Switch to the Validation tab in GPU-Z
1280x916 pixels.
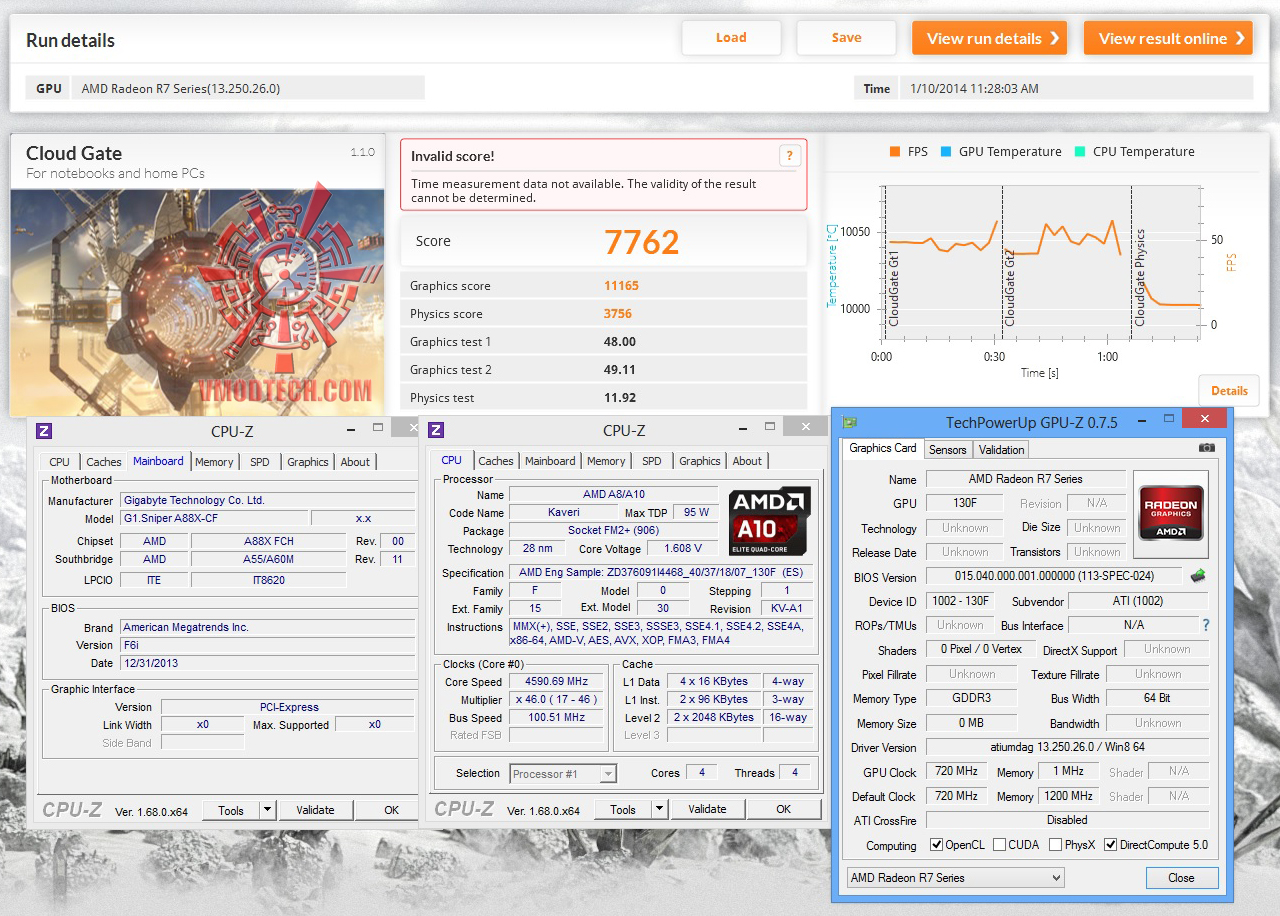(x=1001, y=450)
